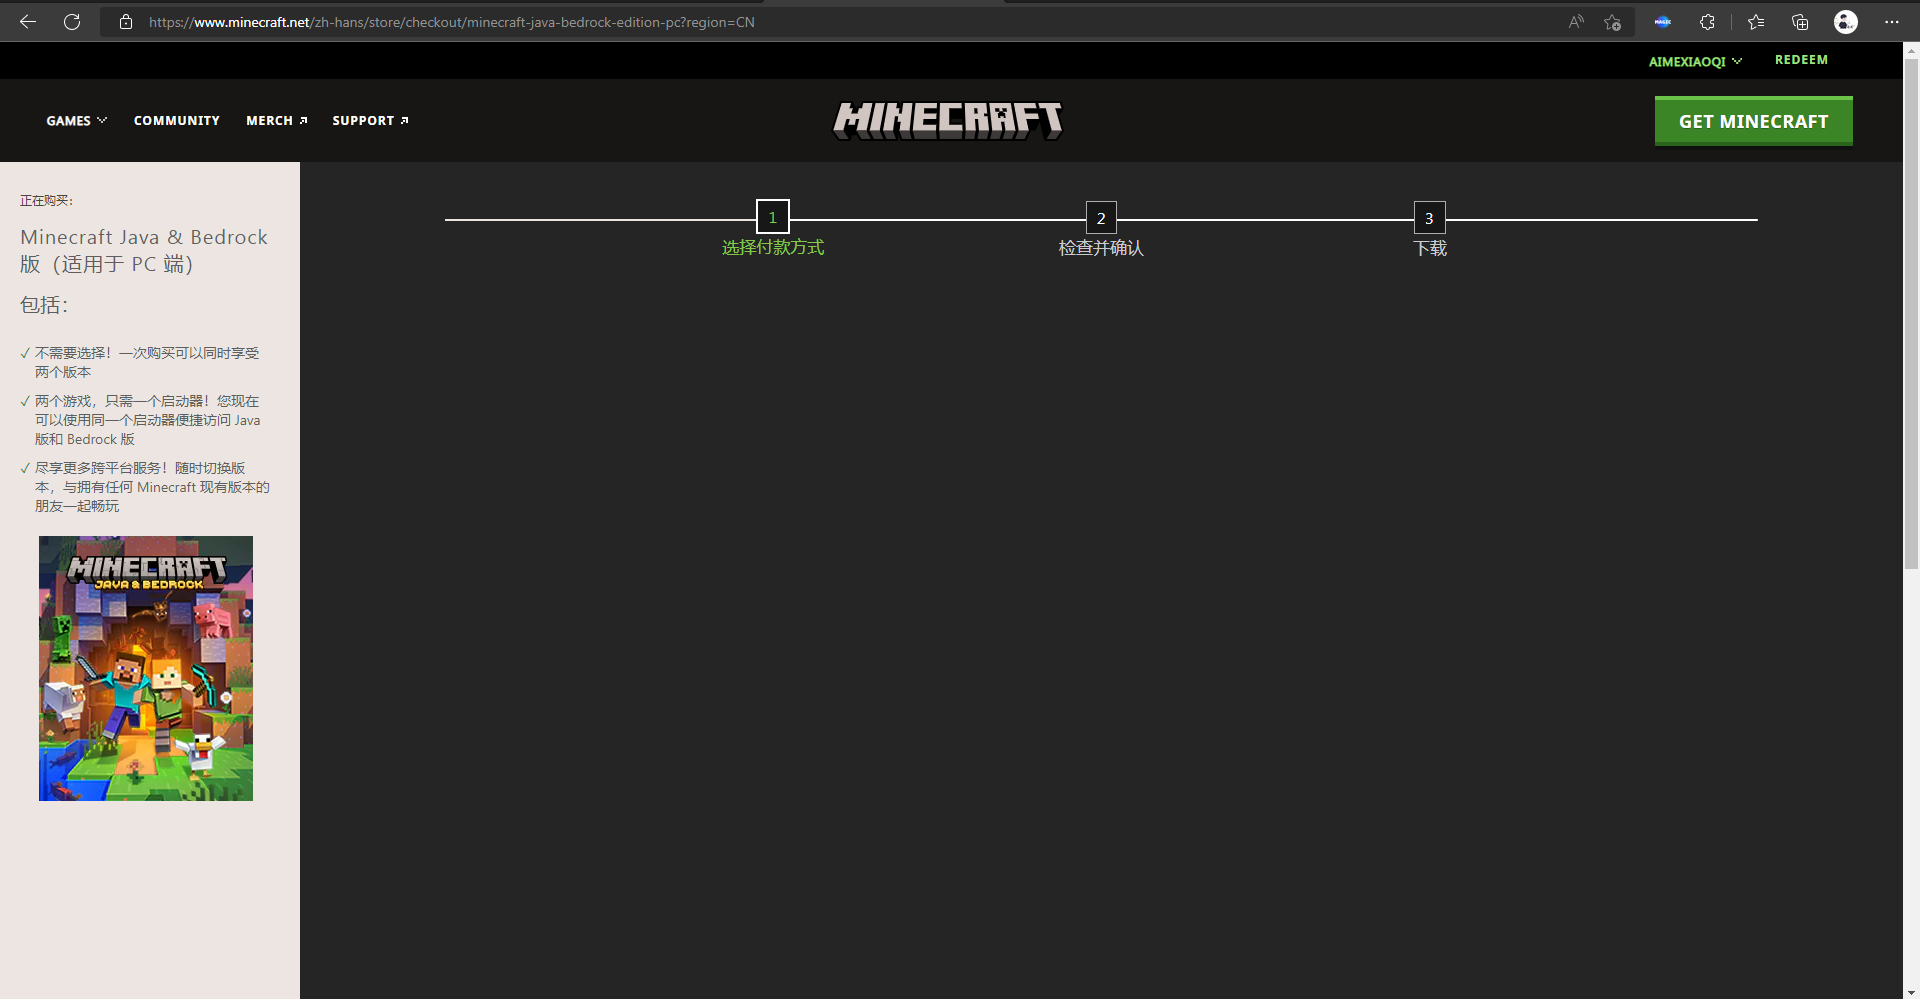
Task: Open the blue extension icon in the toolbar
Action: point(1663,22)
